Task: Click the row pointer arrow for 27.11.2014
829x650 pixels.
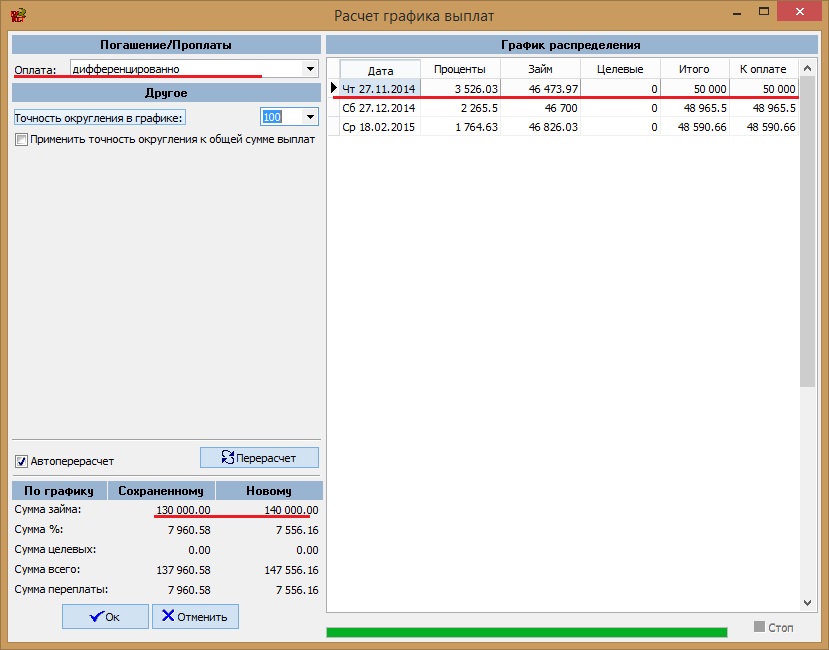Action: pos(334,89)
